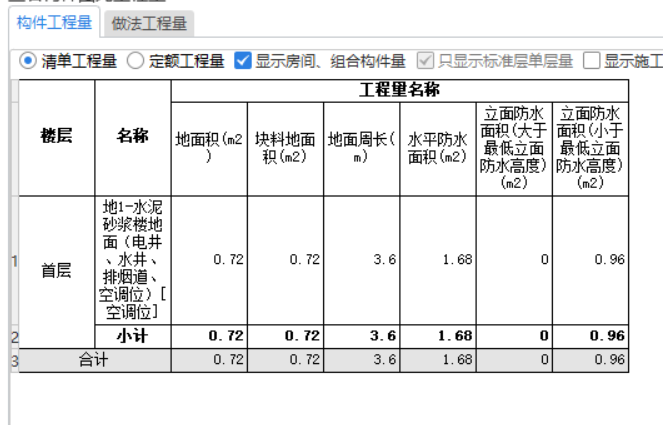The width and height of the screenshot is (663, 425).
Task: Select row 1 立面防水 value 0.96
Action: 590,260
